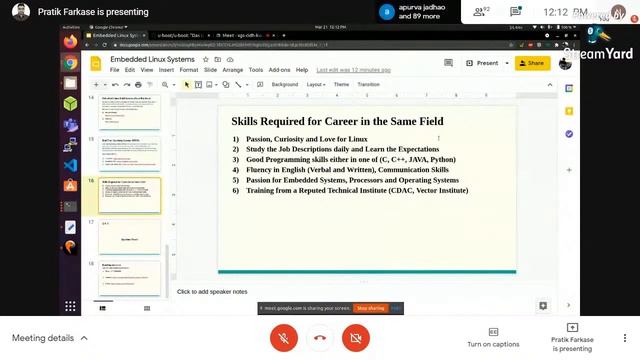Click the Redo toolbar icon
Viewport: 640px width, 360px height.
pyautogui.click(x=127, y=84)
